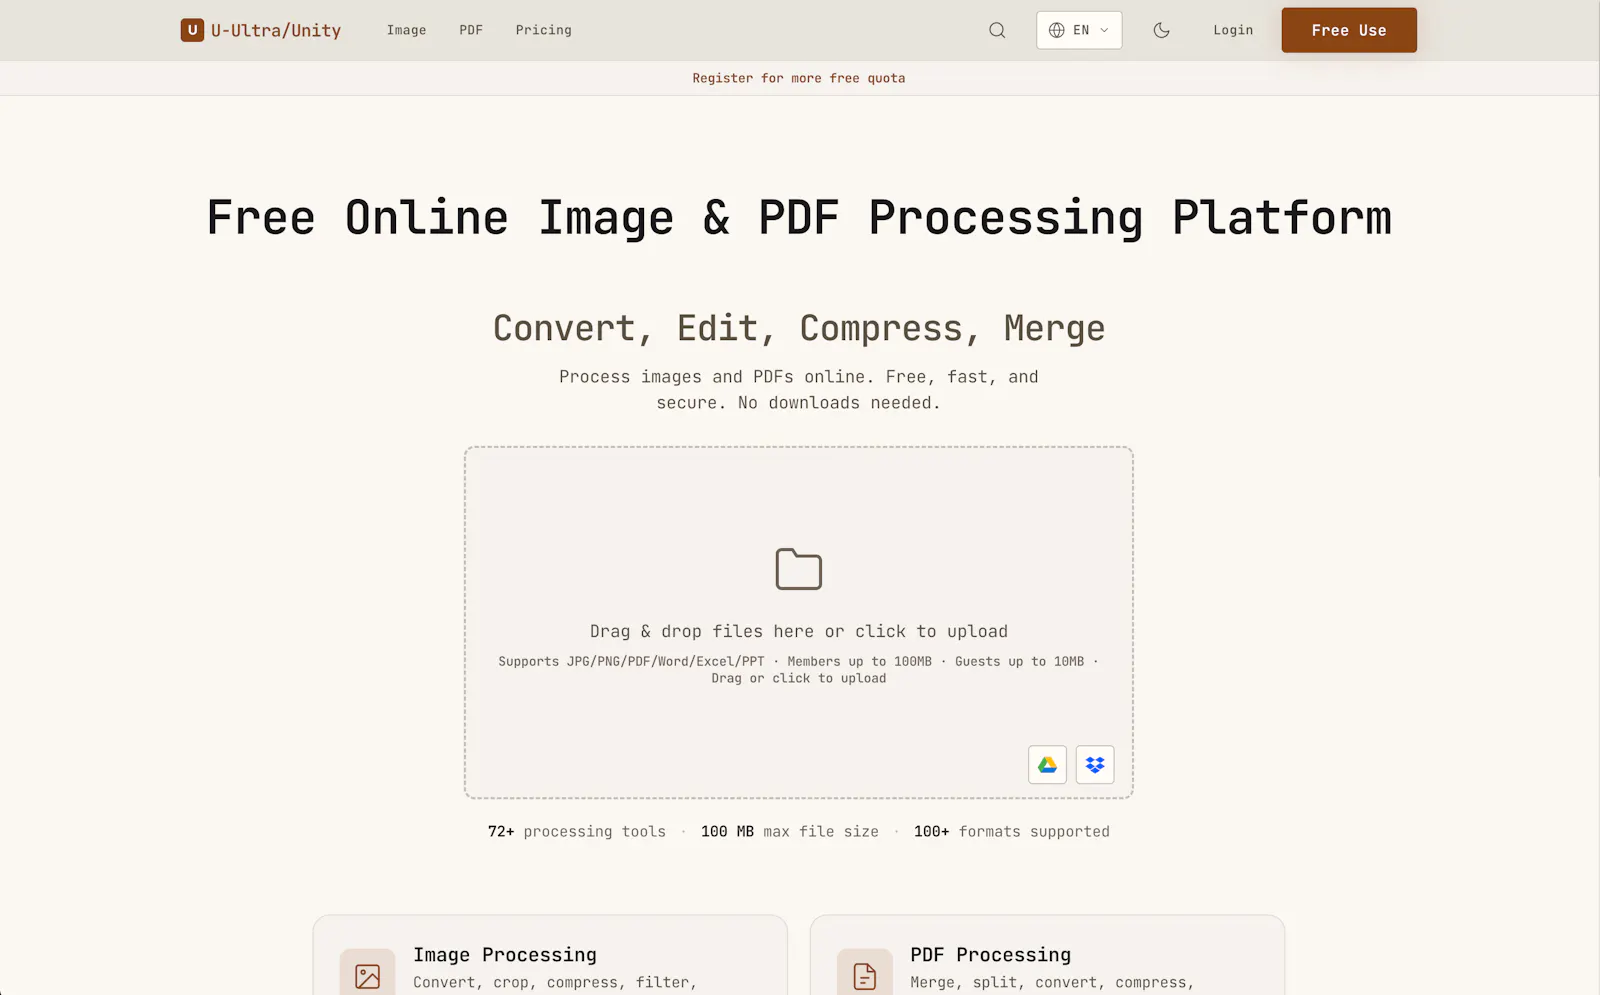Import a file from Dropbox
This screenshot has height=995, width=1600.
pyautogui.click(x=1095, y=765)
